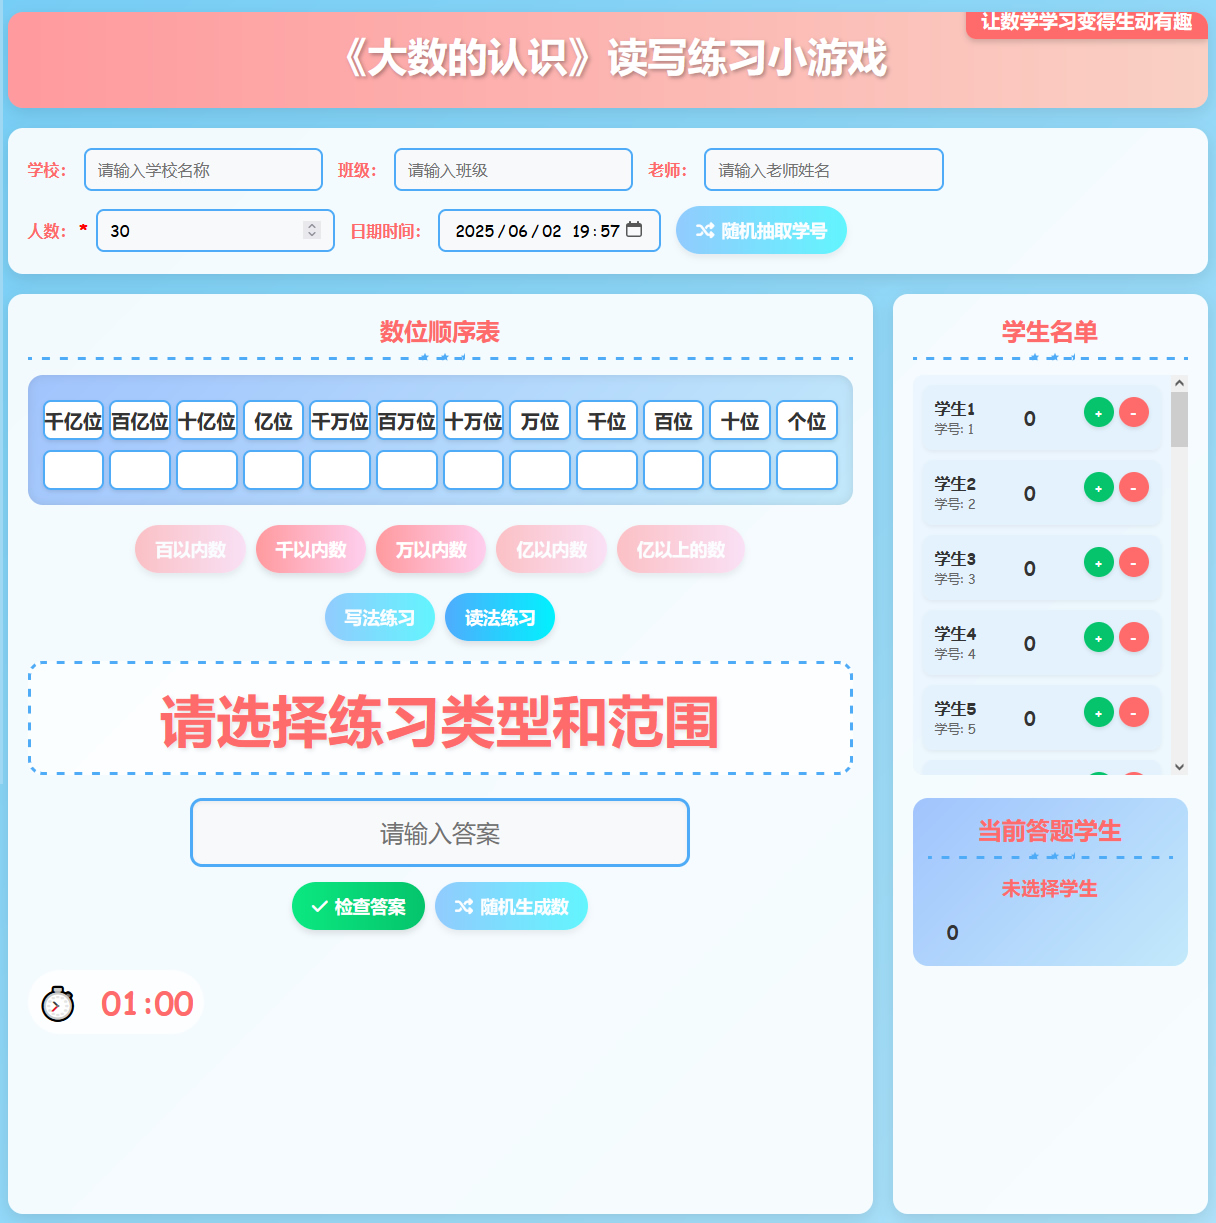The height and width of the screenshot is (1223, 1216).
Task: Click 随机生成数 button
Action: tap(511, 906)
